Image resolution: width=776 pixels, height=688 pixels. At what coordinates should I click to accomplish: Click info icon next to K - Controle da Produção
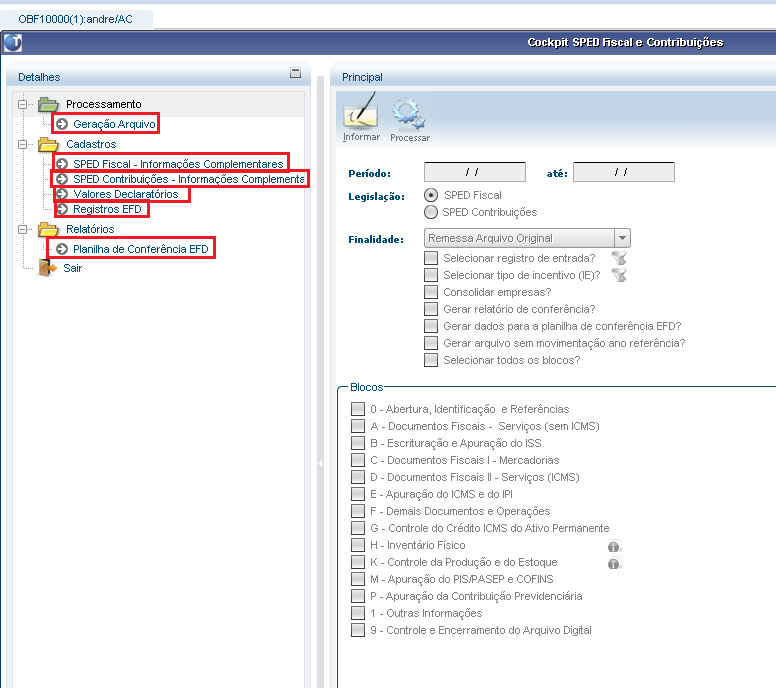(x=614, y=563)
